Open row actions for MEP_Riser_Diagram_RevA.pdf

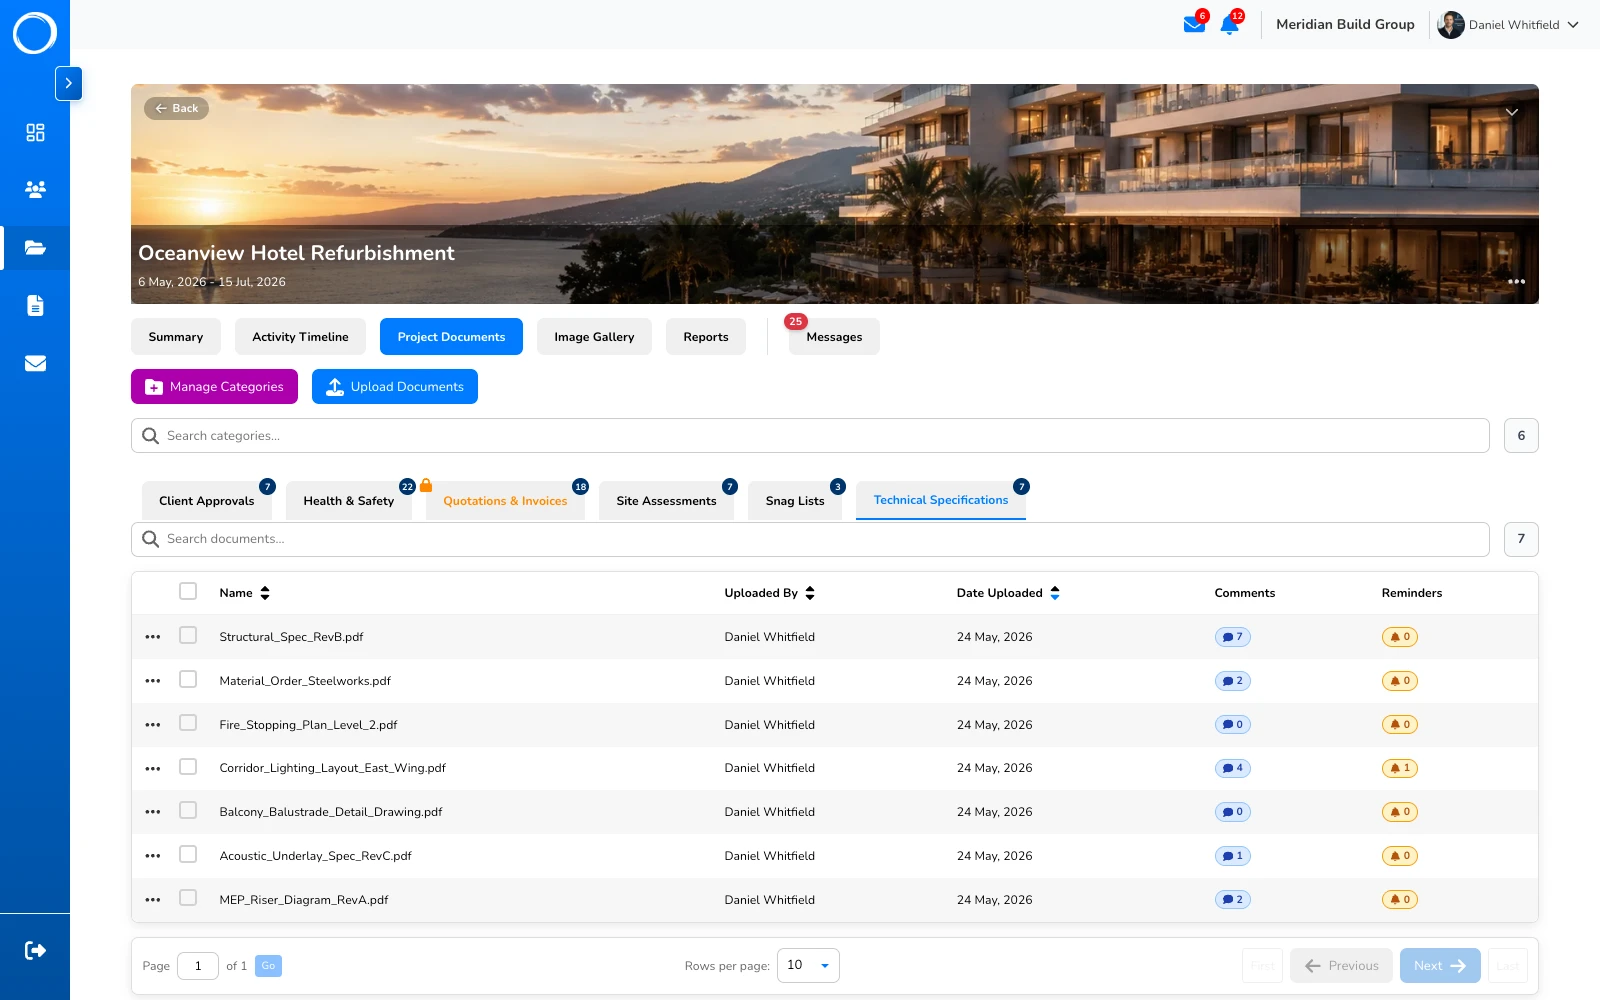(153, 900)
